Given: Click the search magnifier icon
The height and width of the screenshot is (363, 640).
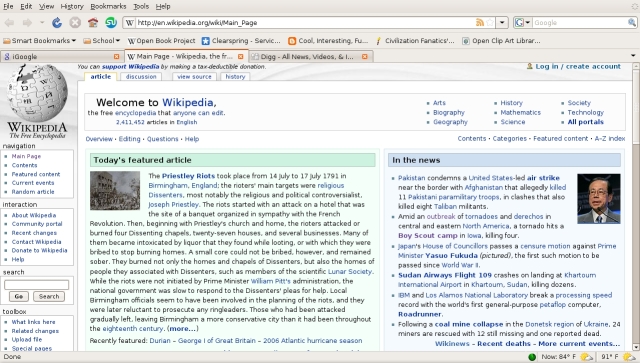Looking at the screenshot, I should click(631, 23).
